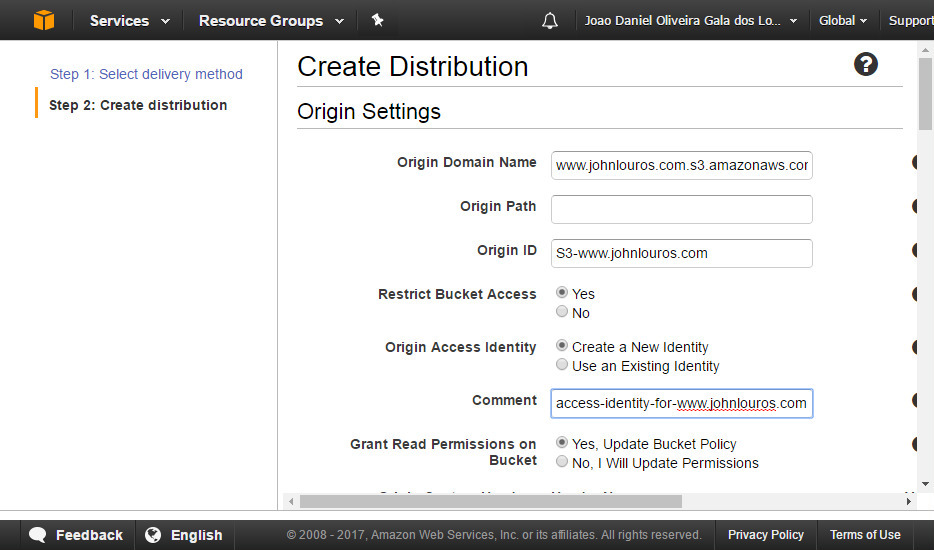Show info icon for Restrict Bucket Access
934x550 pixels.
coord(914,294)
